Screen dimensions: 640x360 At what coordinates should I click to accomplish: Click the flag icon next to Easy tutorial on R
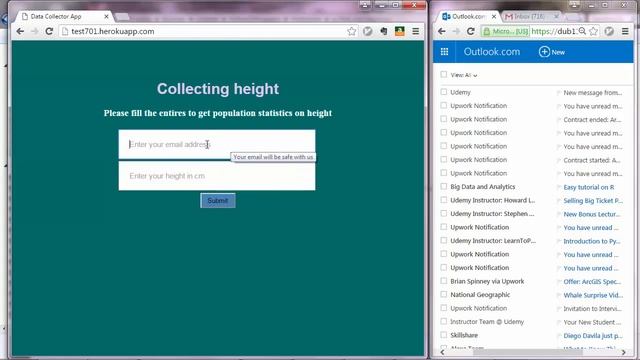click(x=558, y=187)
